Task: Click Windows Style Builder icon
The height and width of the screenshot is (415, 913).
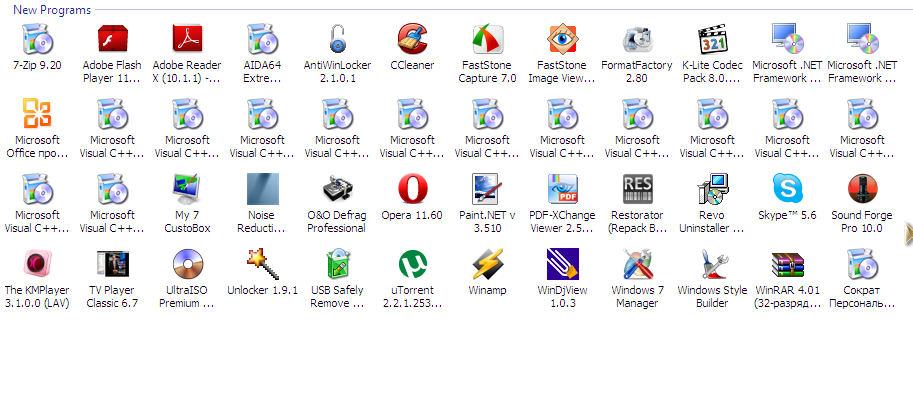Action: coord(713,264)
